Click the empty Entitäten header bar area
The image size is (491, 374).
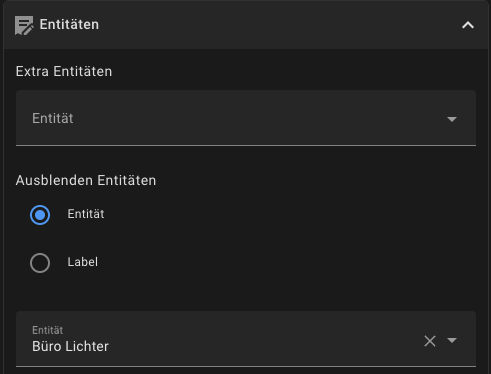coord(280,25)
